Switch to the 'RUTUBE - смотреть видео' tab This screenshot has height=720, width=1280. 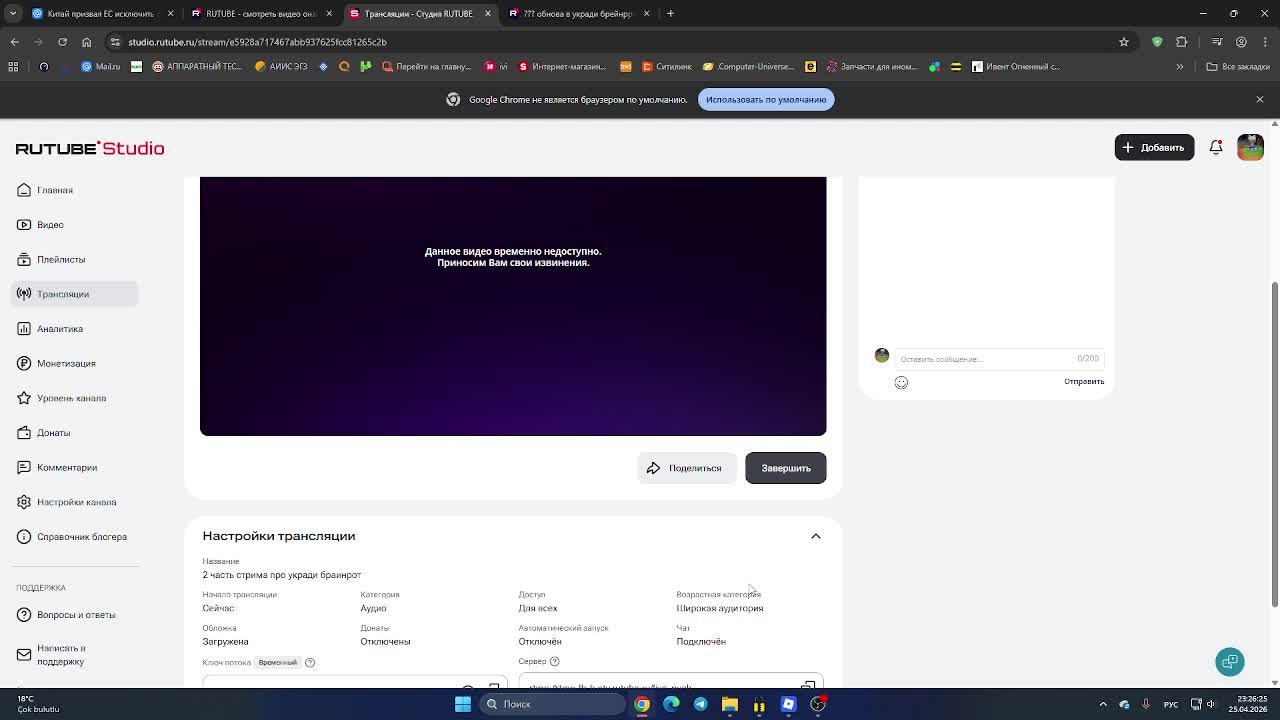click(260, 13)
